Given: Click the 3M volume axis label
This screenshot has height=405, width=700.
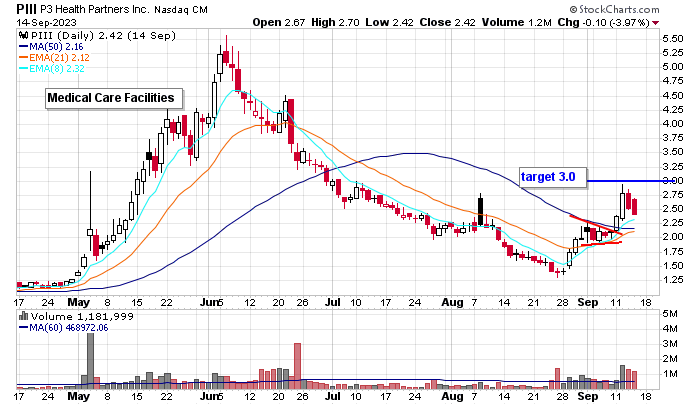Looking at the screenshot, I should point(670,344).
